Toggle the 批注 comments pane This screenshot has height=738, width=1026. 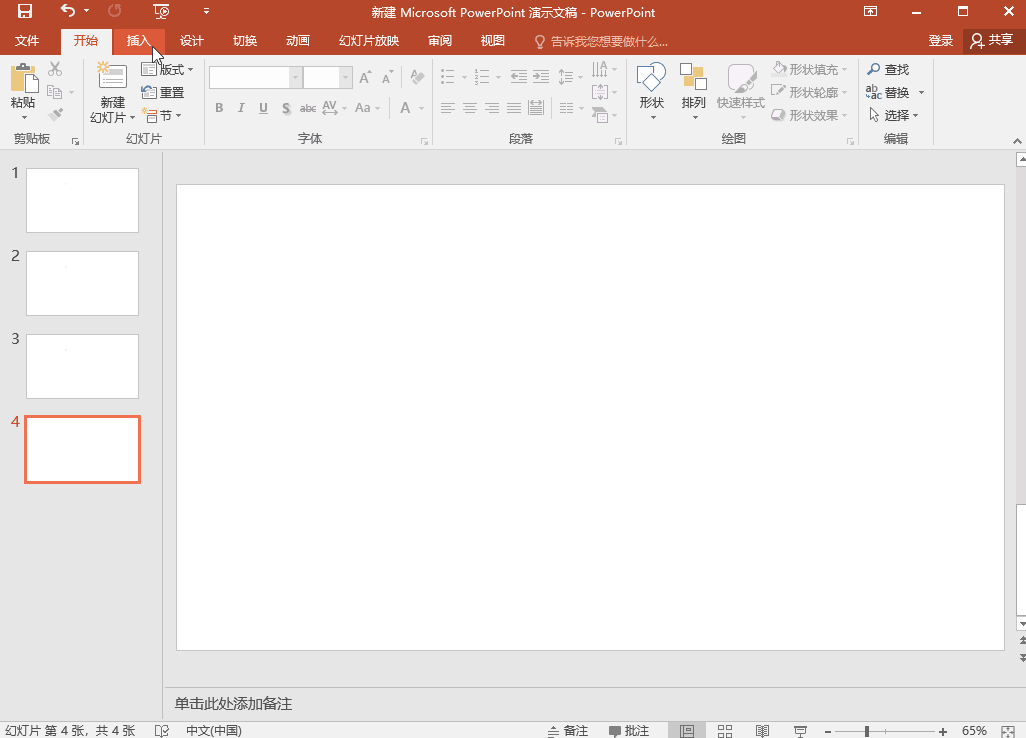pyautogui.click(x=629, y=731)
